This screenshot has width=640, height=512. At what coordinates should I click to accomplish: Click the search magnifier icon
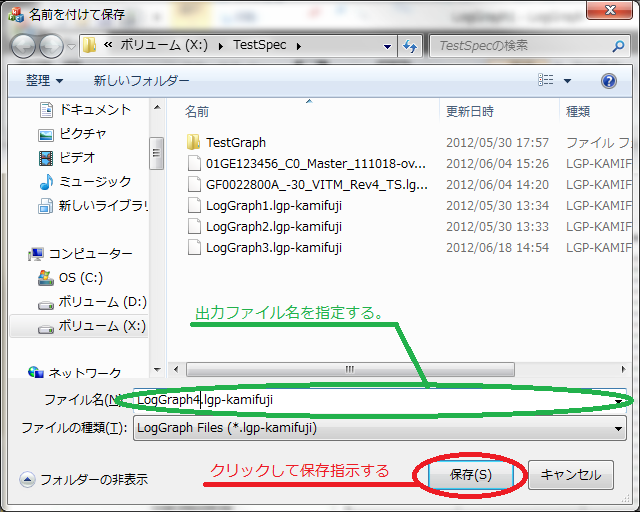click(618, 46)
